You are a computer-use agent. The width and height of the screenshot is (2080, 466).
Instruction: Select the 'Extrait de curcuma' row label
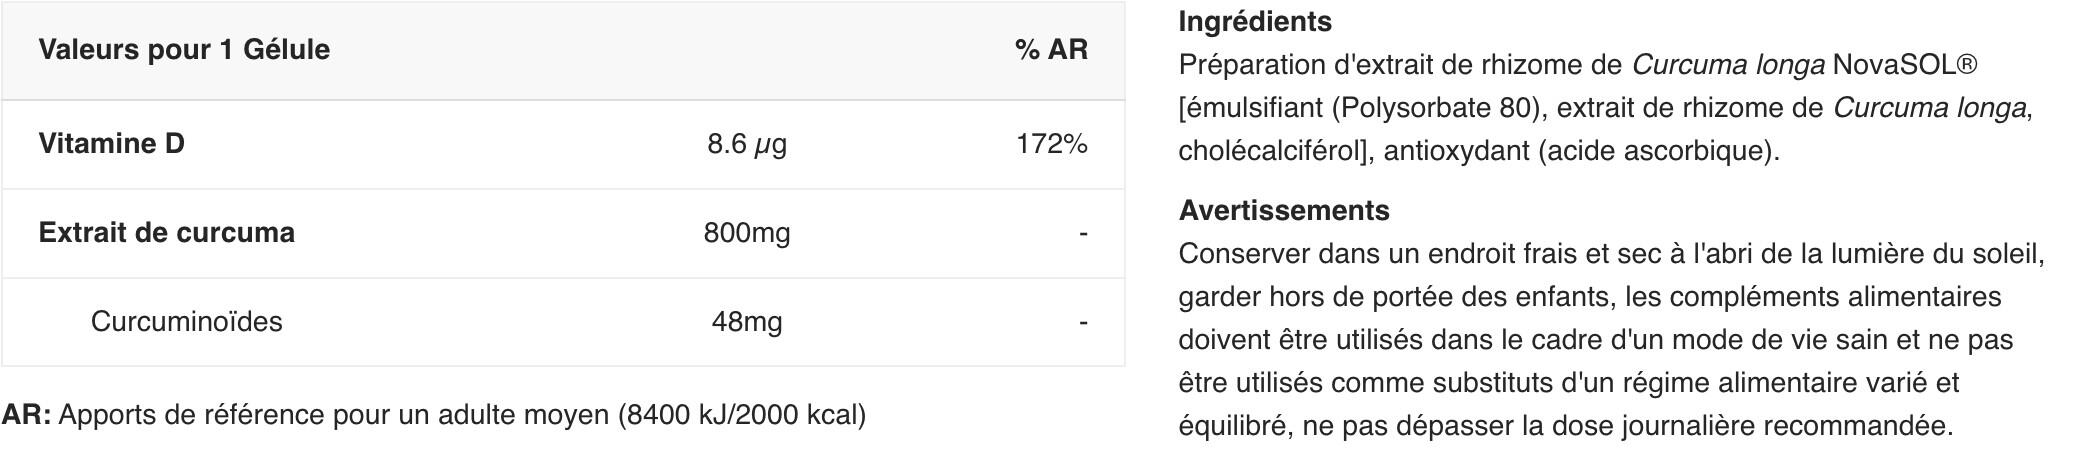(166, 233)
